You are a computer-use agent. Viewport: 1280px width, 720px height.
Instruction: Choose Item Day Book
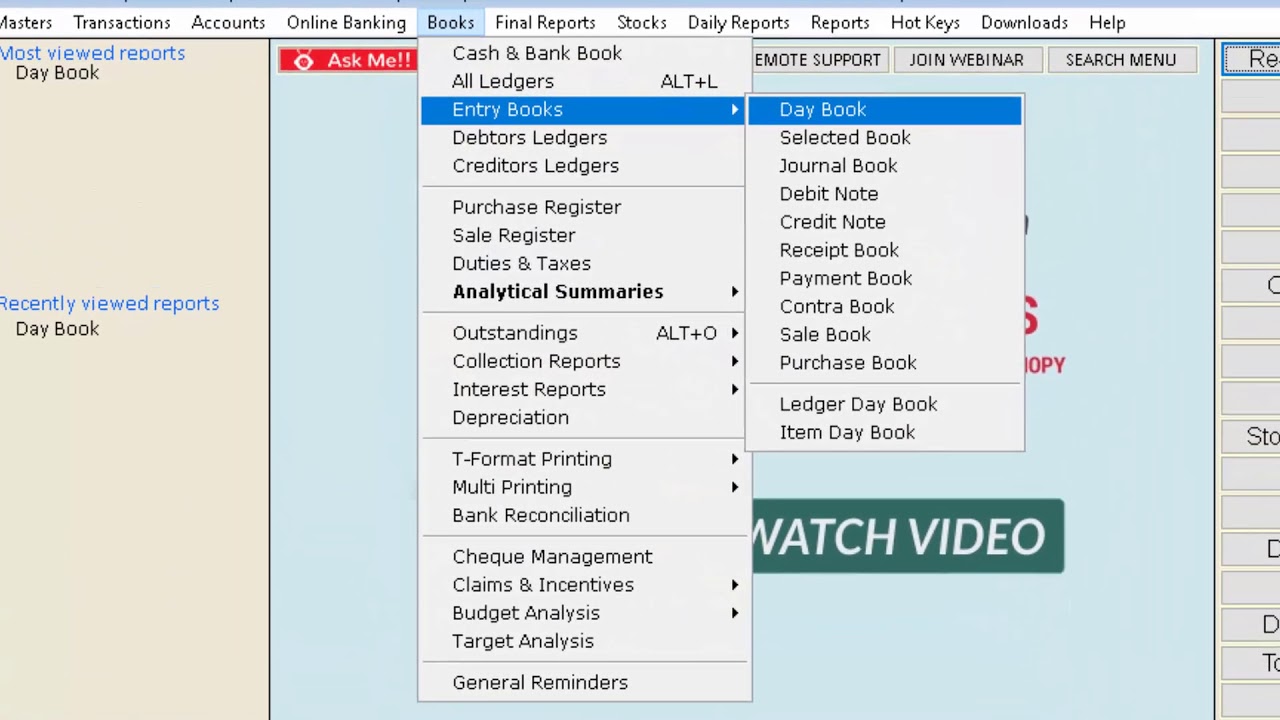point(885,432)
